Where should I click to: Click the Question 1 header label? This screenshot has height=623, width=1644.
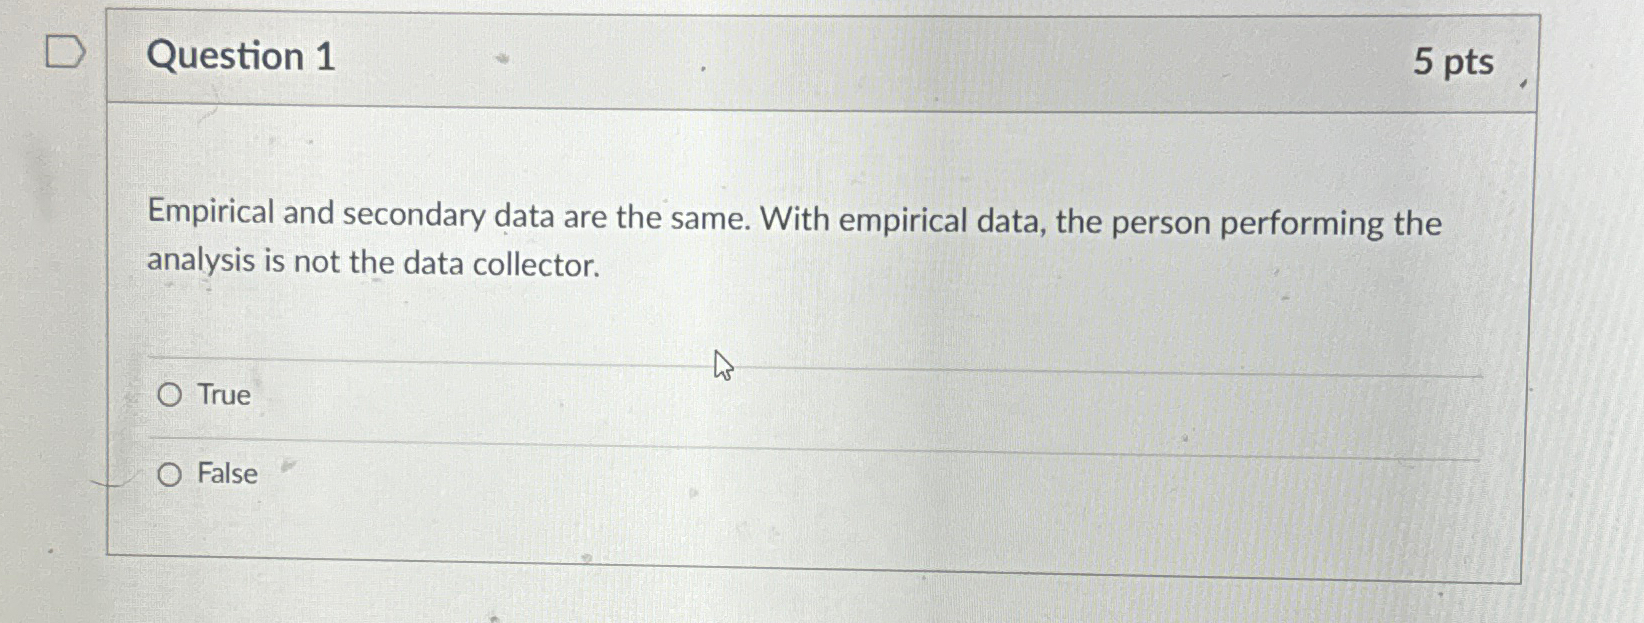tap(239, 58)
